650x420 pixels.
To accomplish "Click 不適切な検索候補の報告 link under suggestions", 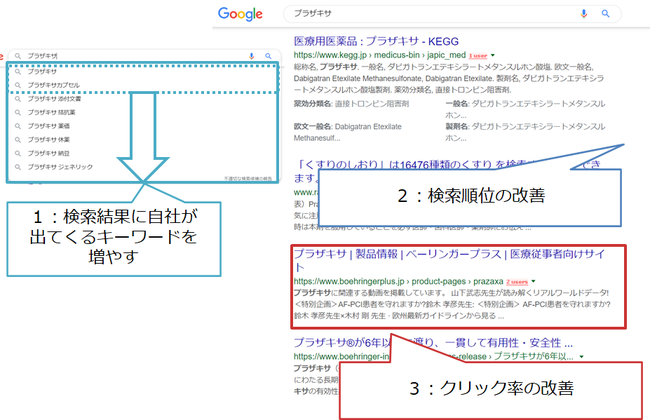I will point(248,179).
